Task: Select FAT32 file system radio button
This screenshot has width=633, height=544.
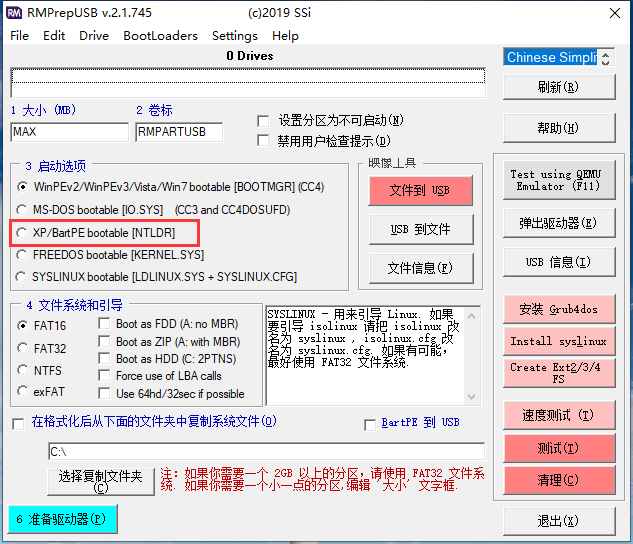Action: [24, 347]
